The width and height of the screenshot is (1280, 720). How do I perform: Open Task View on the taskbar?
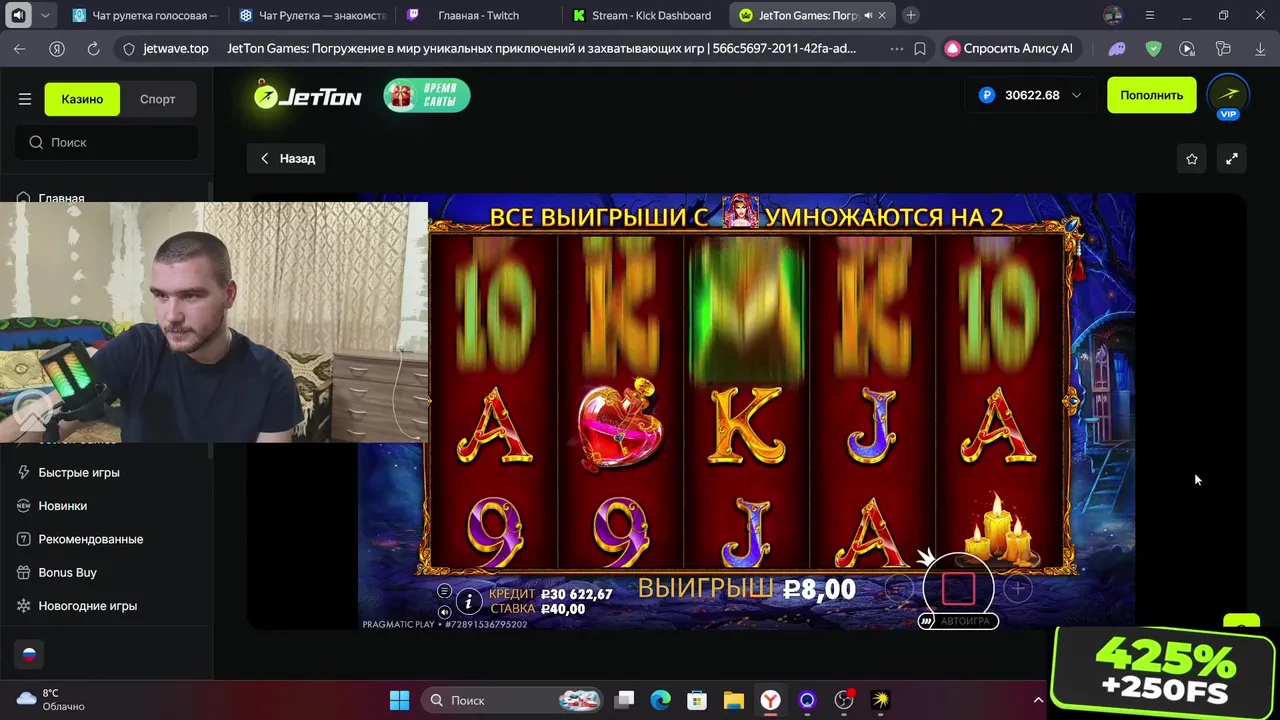pyautogui.click(x=624, y=700)
